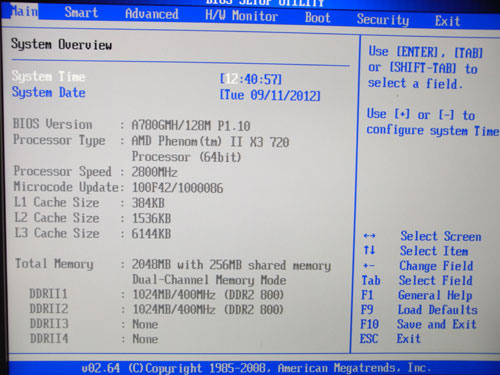Click the Tue 09/11/2012 date field
This screenshot has height=375, width=500.
click(x=270, y=95)
